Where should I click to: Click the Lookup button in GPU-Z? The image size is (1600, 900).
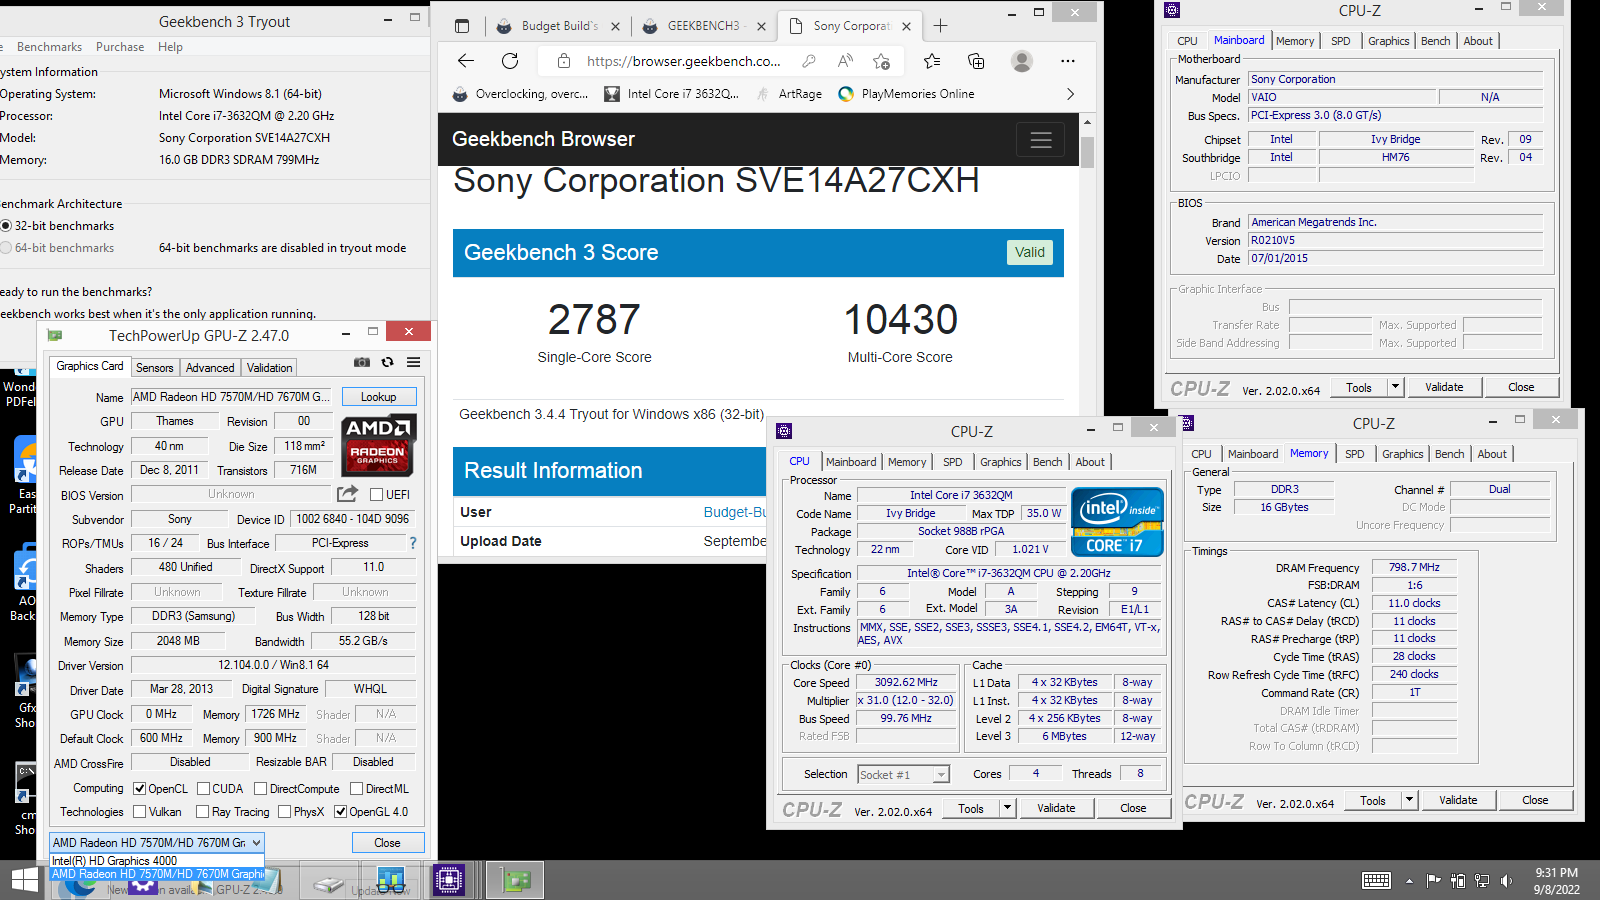[379, 396]
